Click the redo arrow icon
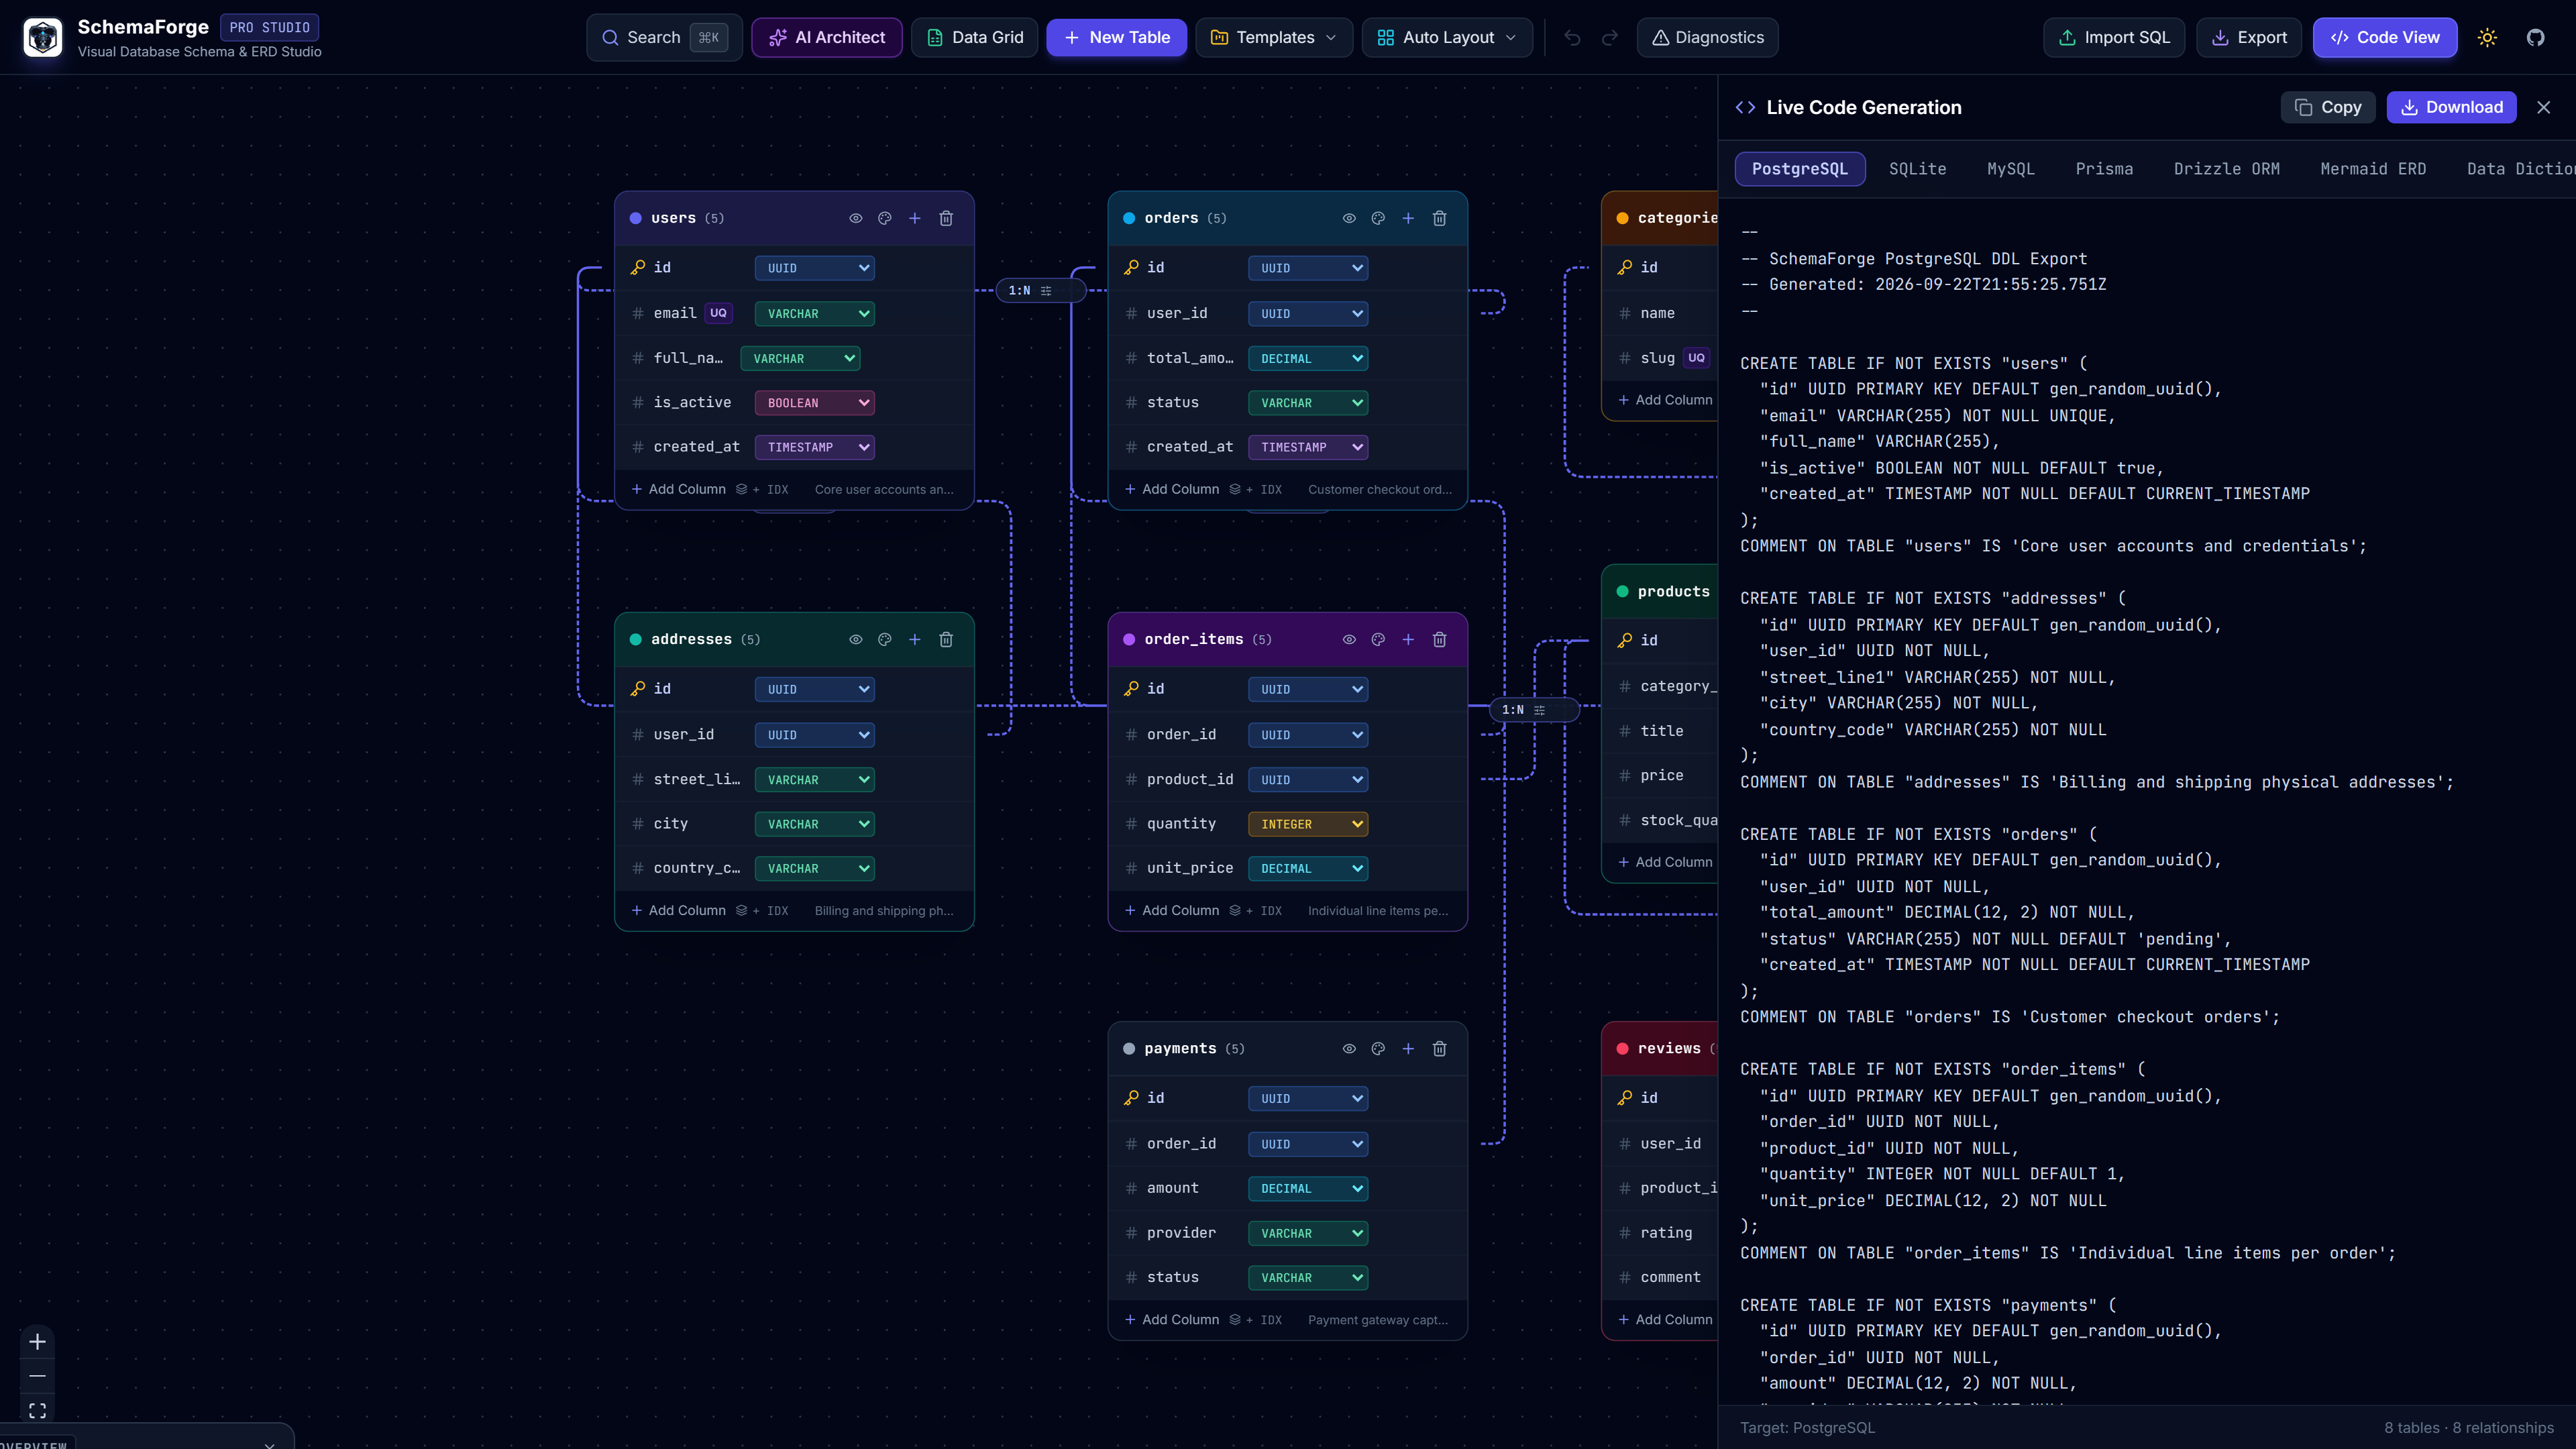The height and width of the screenshot is (1449, 2576). [x=1610, y=37]
